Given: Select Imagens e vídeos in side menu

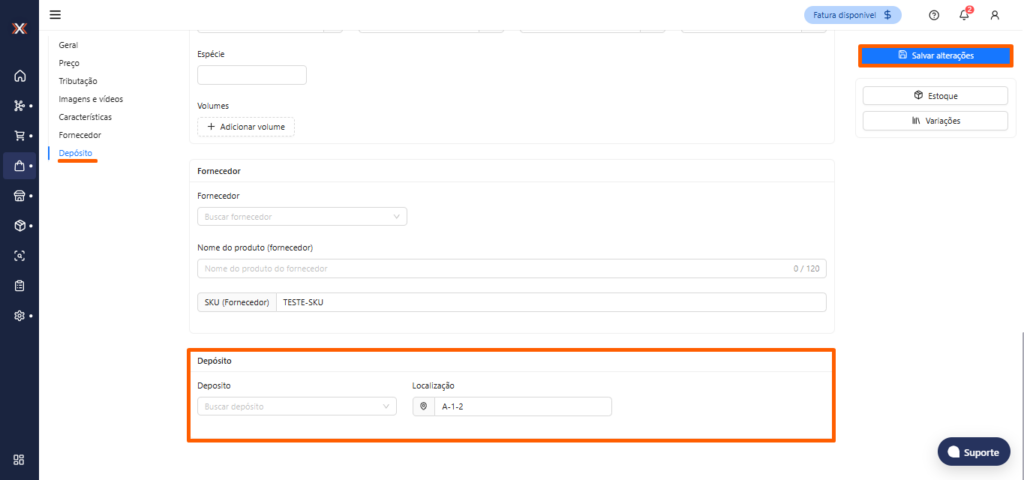Looking at the screenshot, I should tap(91, 99).
